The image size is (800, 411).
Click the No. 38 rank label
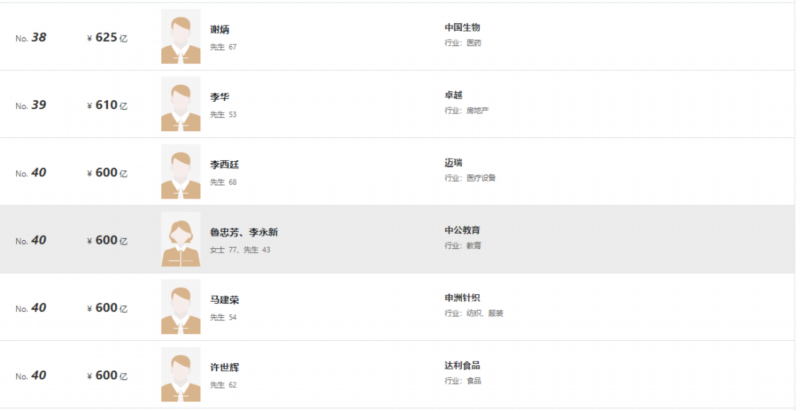click(31, 37)
